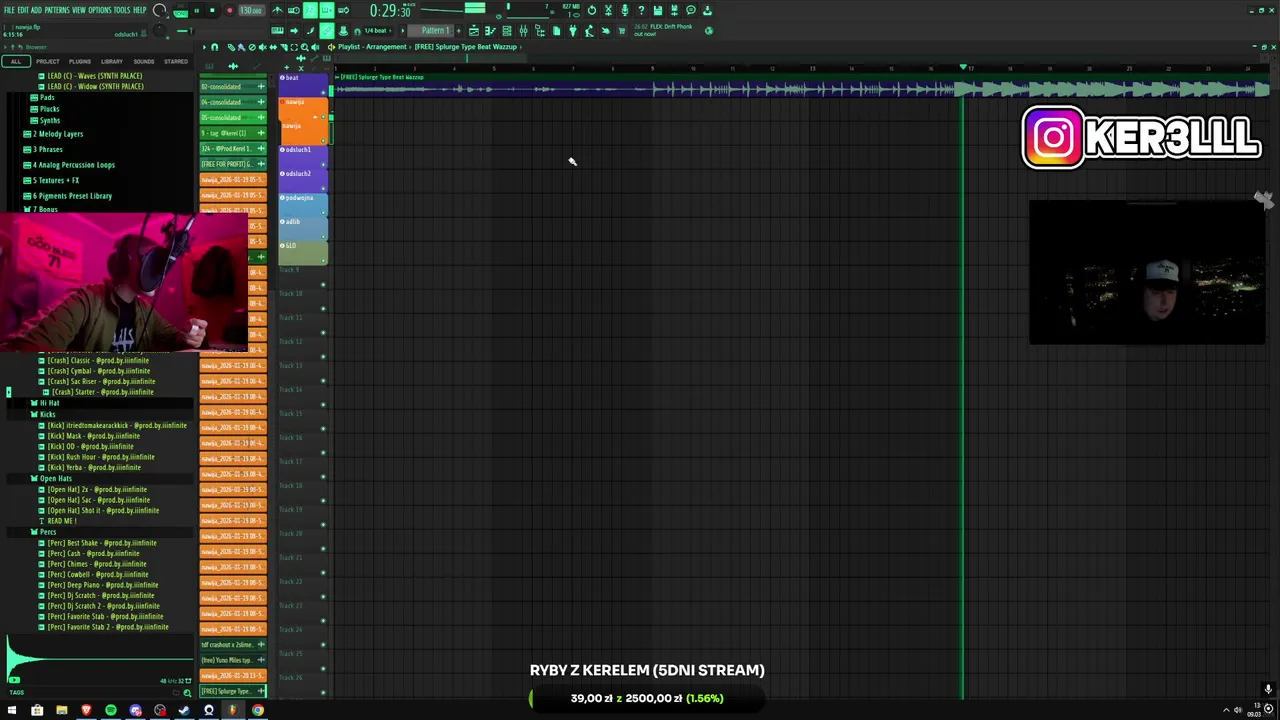Open the Piano roll via toolbar icon
Screen dimensions: 1280x720
click(x=490, y=30)
